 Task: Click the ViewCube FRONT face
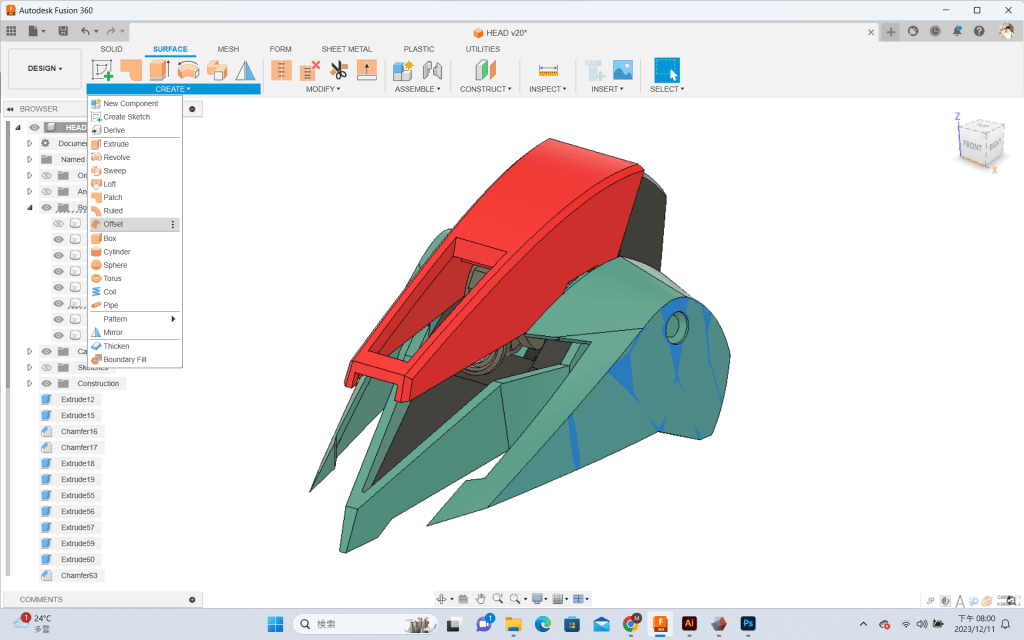point(972,146)
